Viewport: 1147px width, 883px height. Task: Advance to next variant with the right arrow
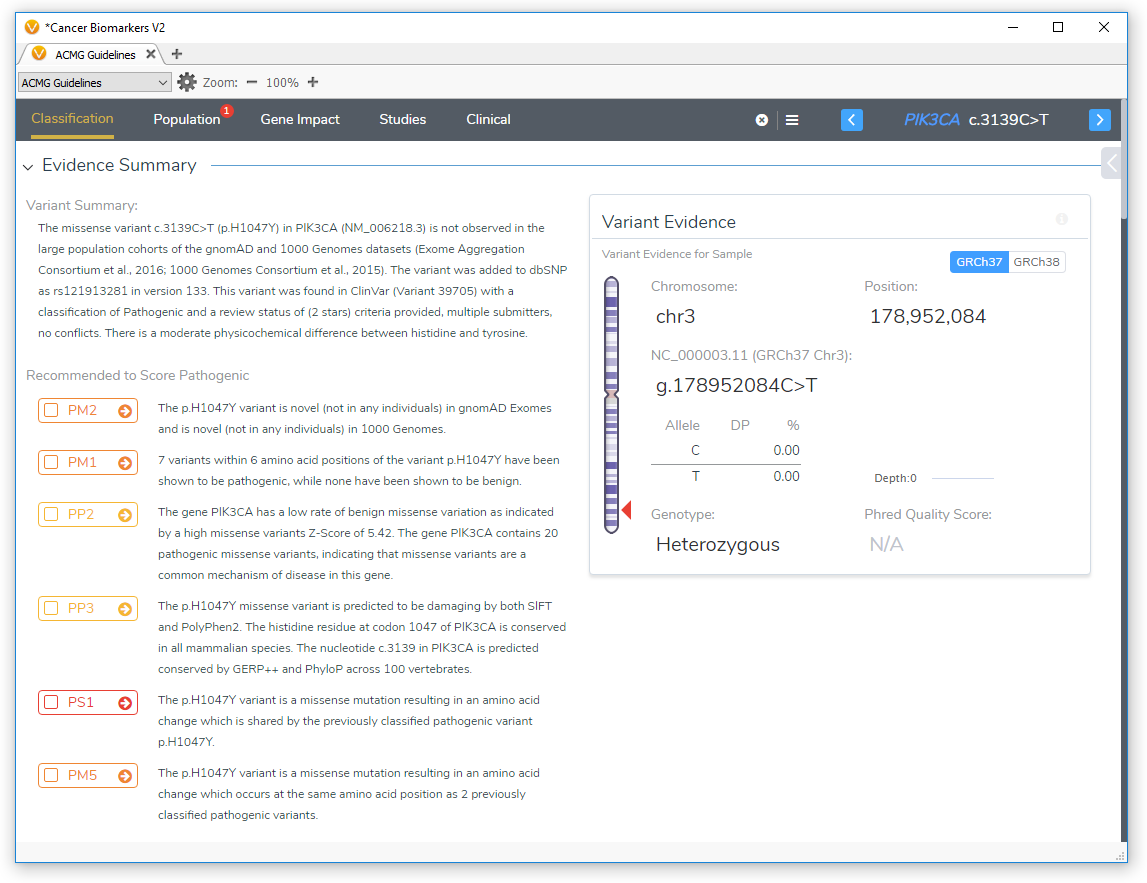click(1099, 119)
